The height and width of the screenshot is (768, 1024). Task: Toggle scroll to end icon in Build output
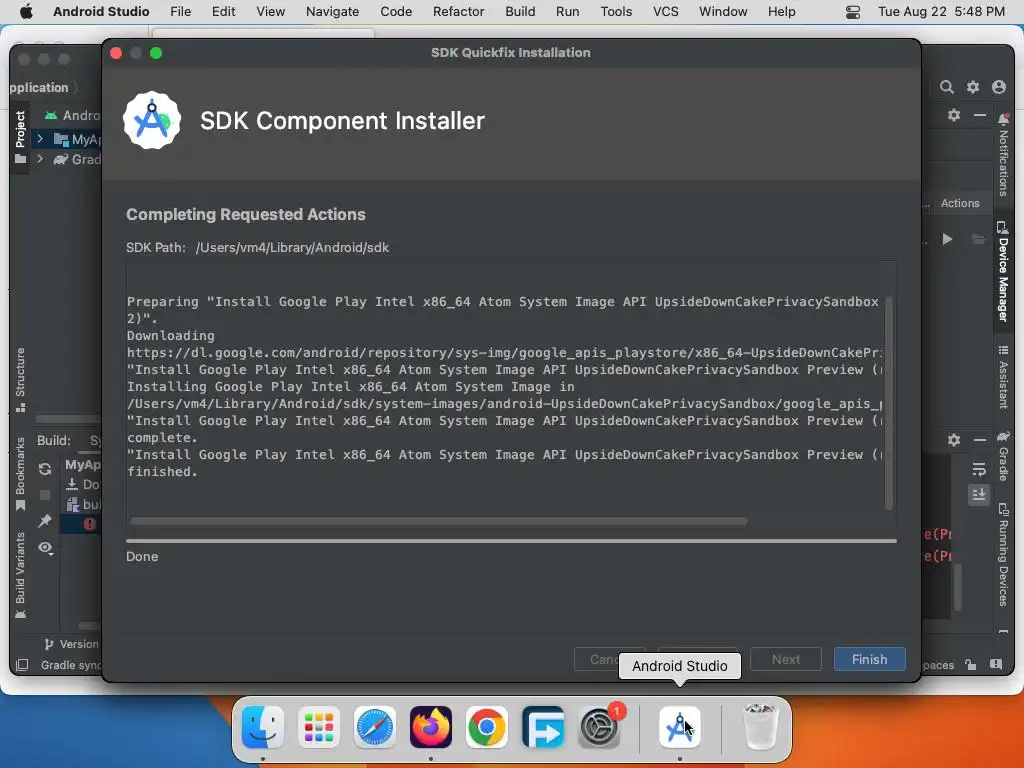click(x=978, y=494)
